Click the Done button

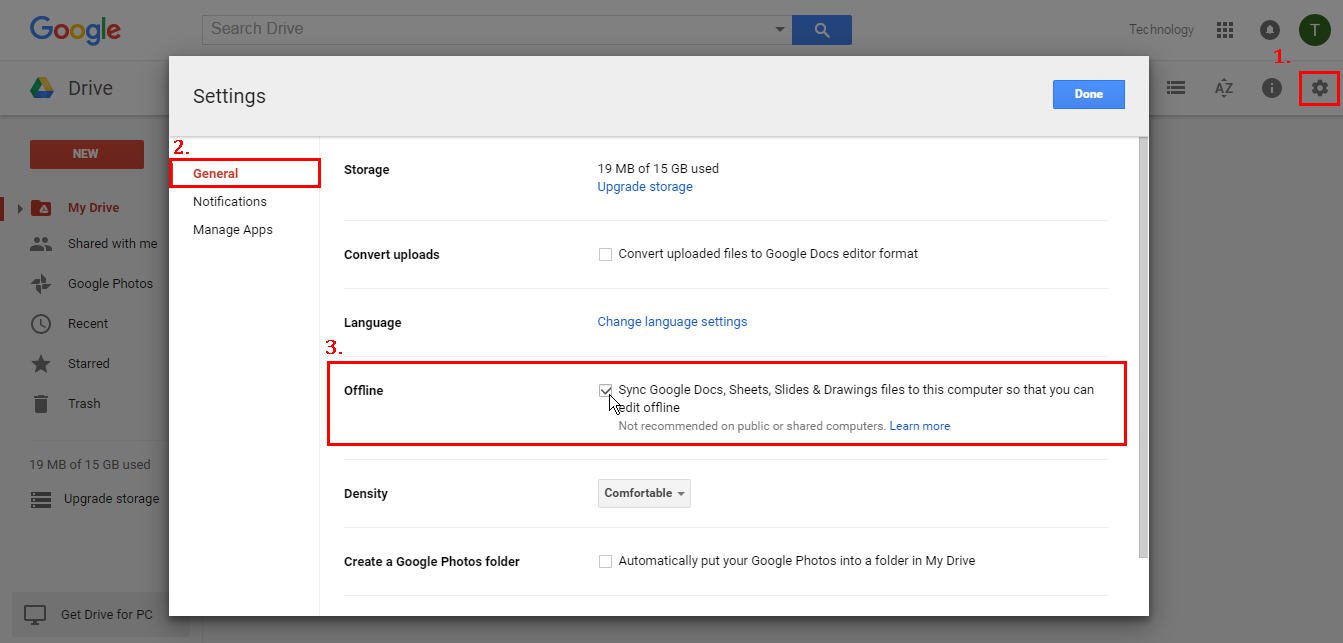(x=1088, y=94)
